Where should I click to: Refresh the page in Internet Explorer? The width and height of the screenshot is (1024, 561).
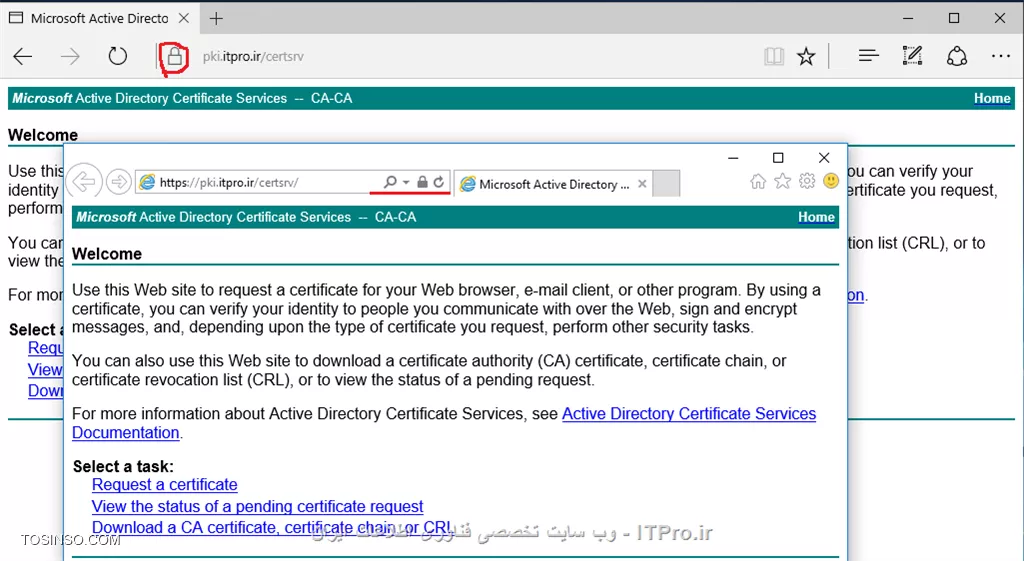pos(440,182)
